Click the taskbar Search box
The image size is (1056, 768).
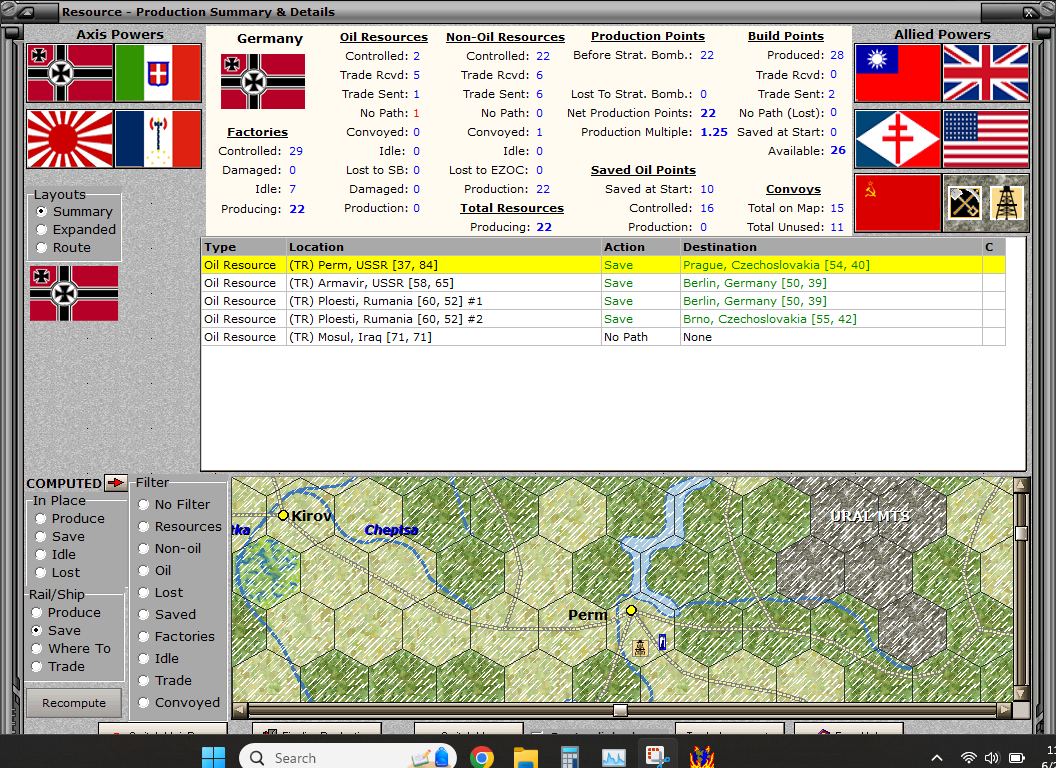click(x=348, y=757)
